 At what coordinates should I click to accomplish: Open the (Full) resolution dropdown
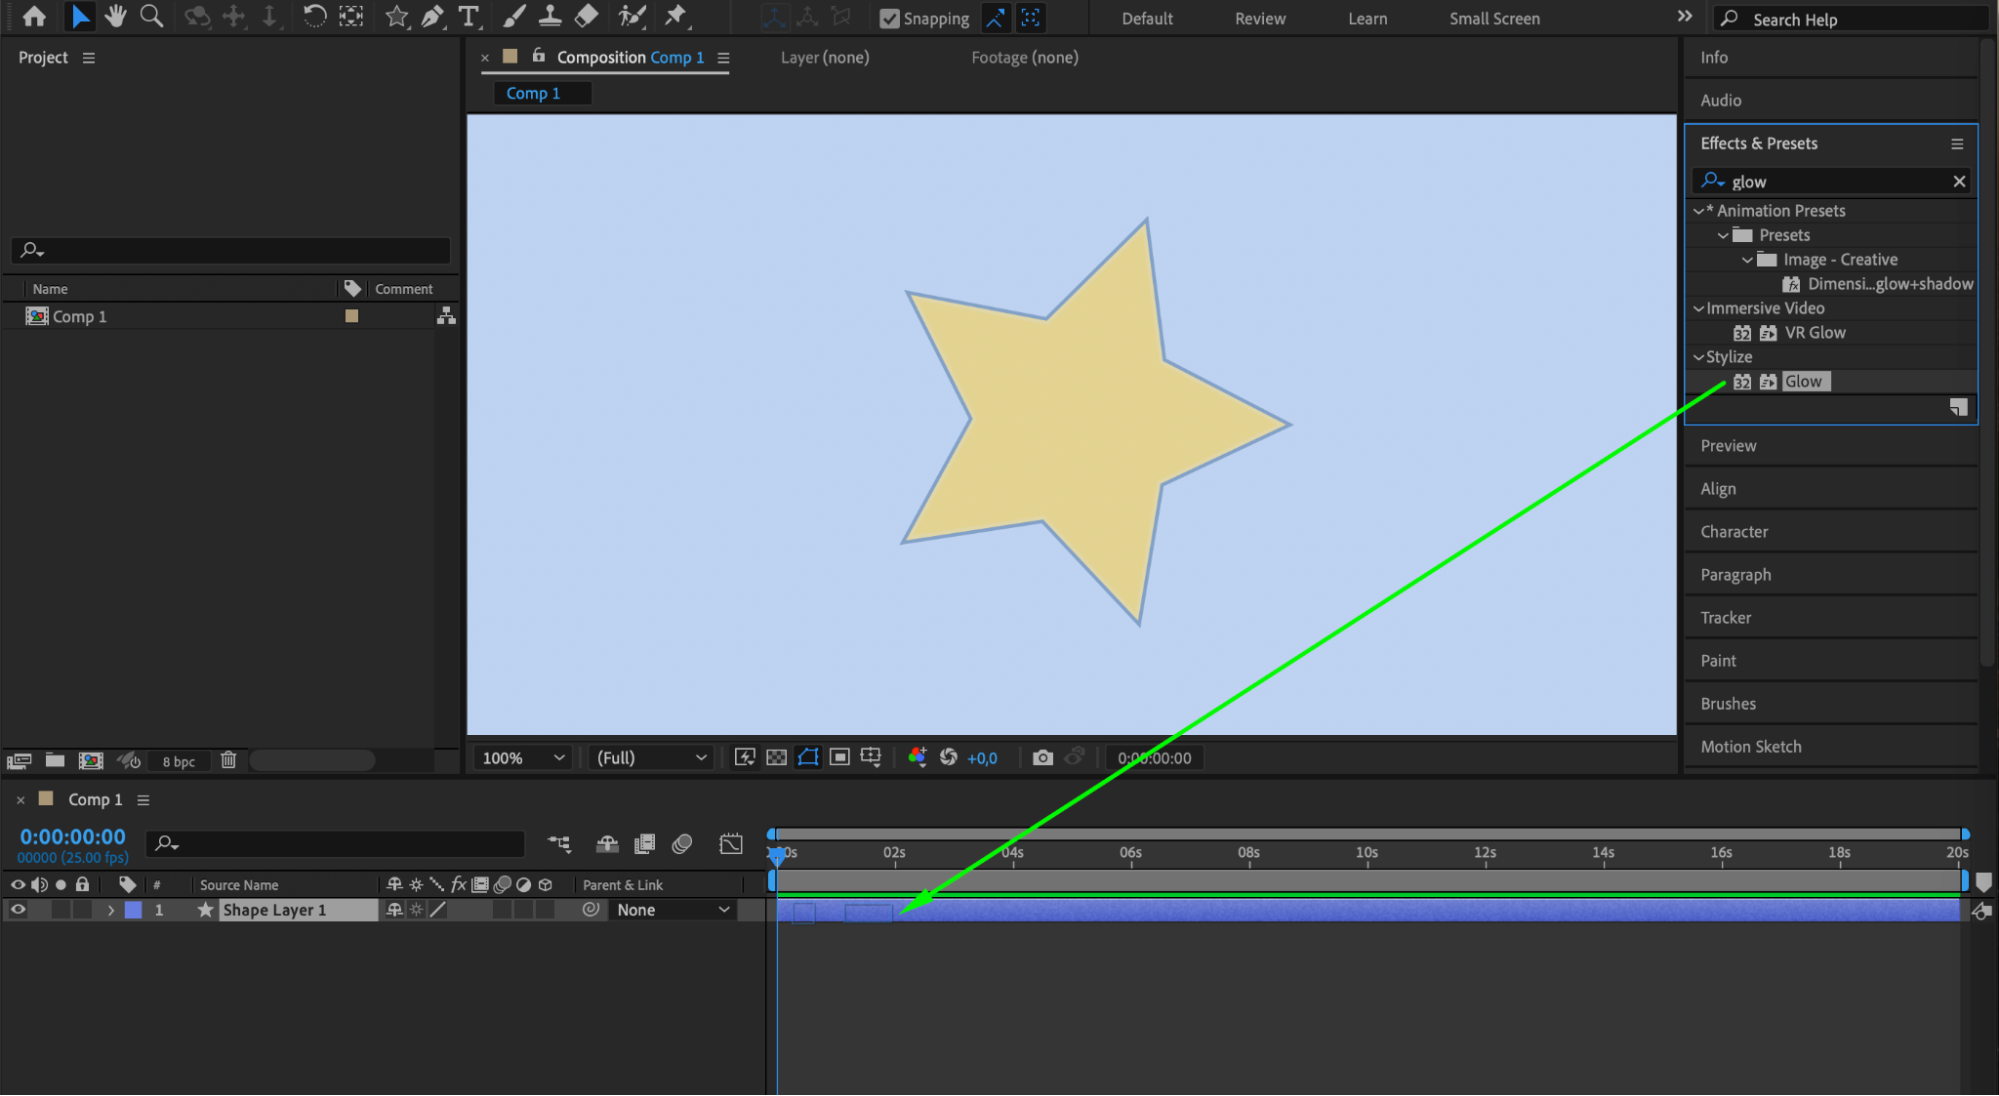[651, 758]
